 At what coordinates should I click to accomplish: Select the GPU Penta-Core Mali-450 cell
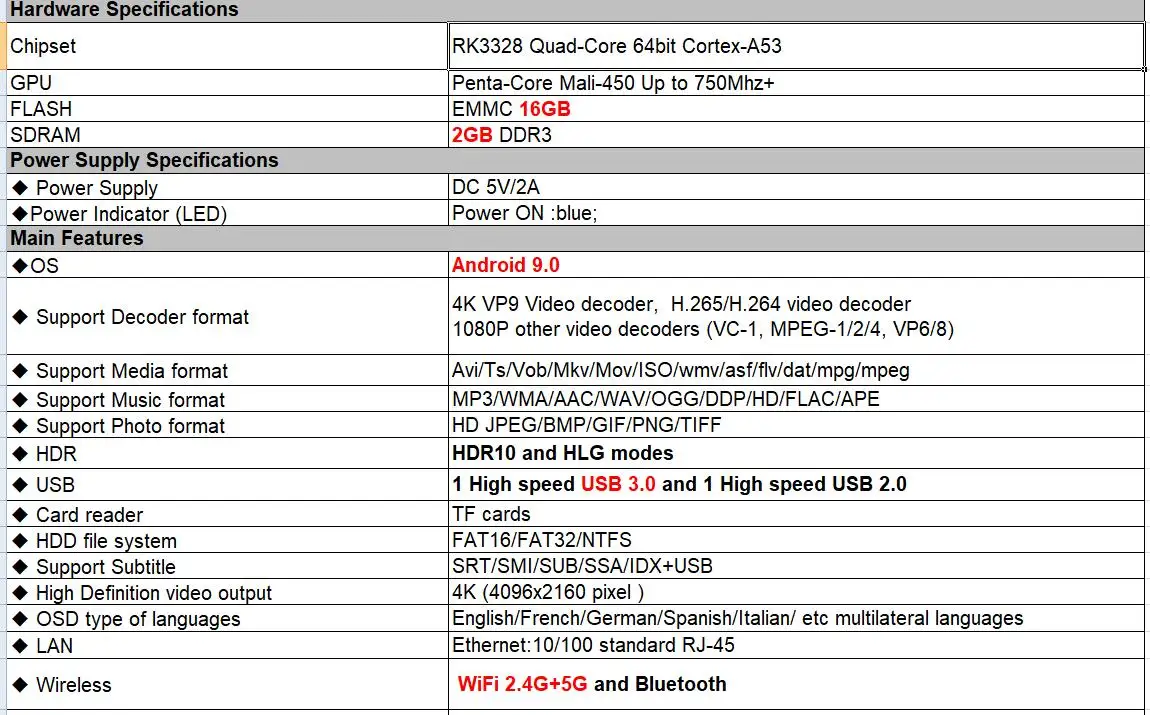click(x=796, y=83)
